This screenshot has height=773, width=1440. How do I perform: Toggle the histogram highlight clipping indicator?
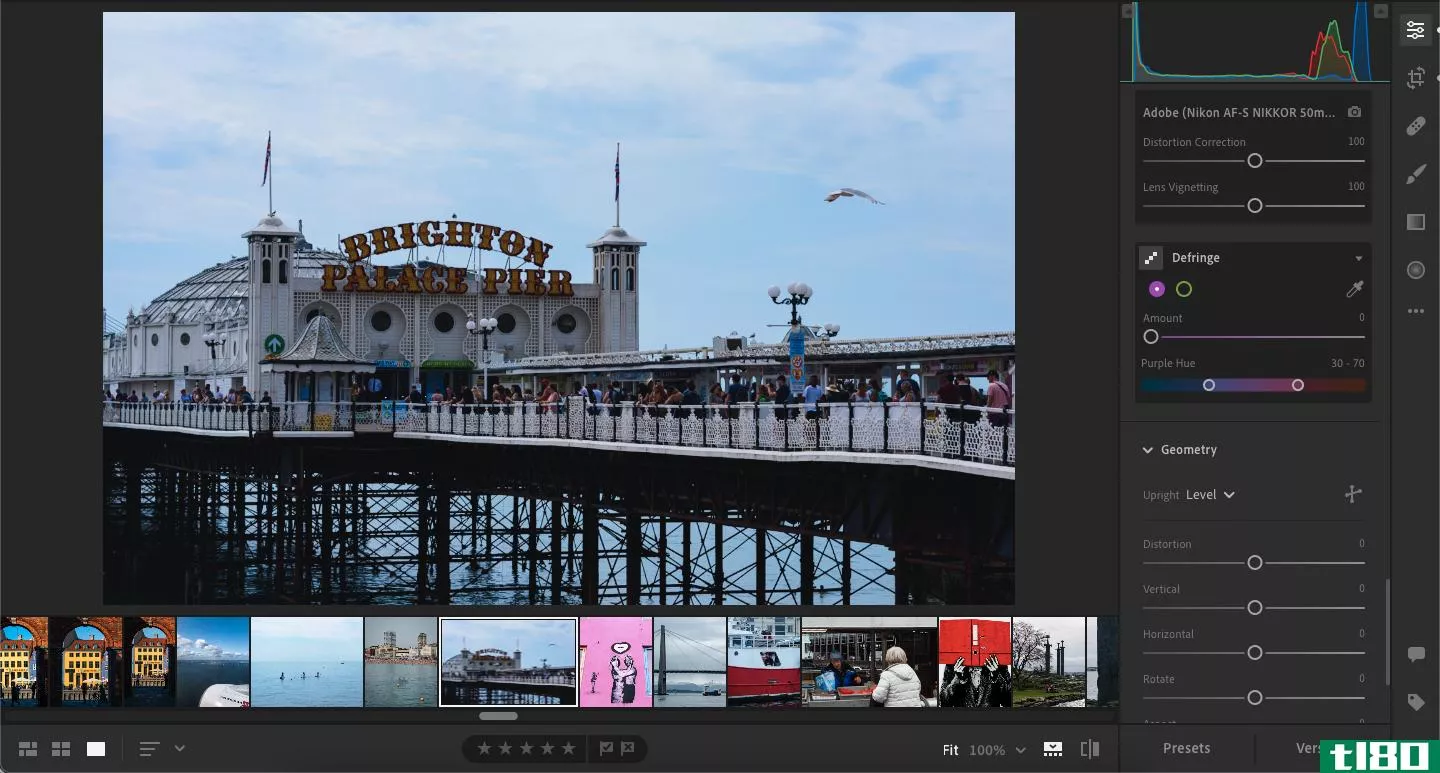tap(1382, 11)
